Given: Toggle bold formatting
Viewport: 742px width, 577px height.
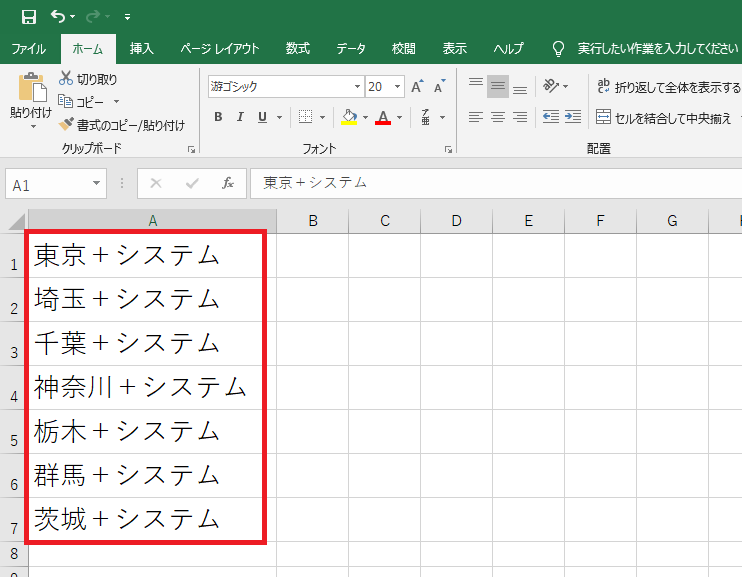Looking at the screenshot, I should (218, 117).
